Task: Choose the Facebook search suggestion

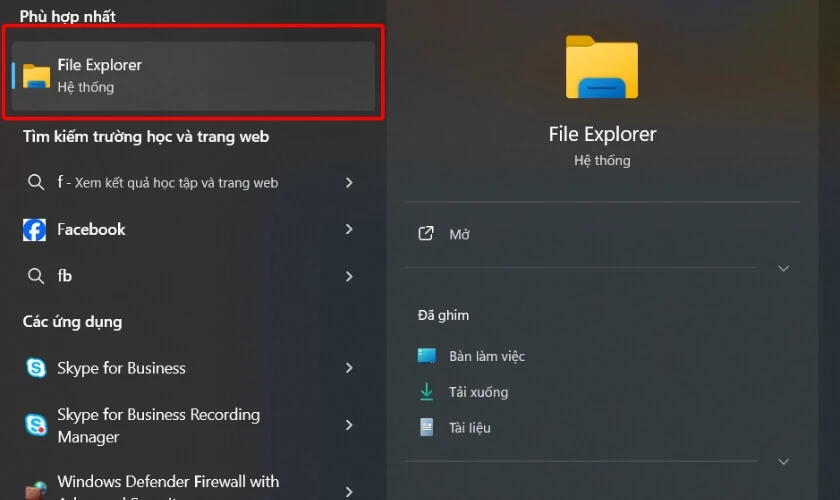Action: point(91,229)
